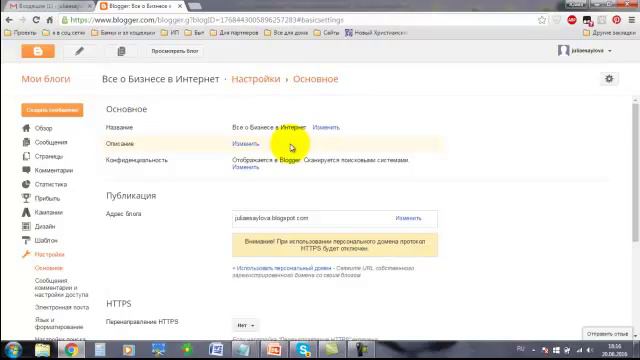Click Изменить link under Конфиденциальность
640x360 pixels.
(245, 167)
